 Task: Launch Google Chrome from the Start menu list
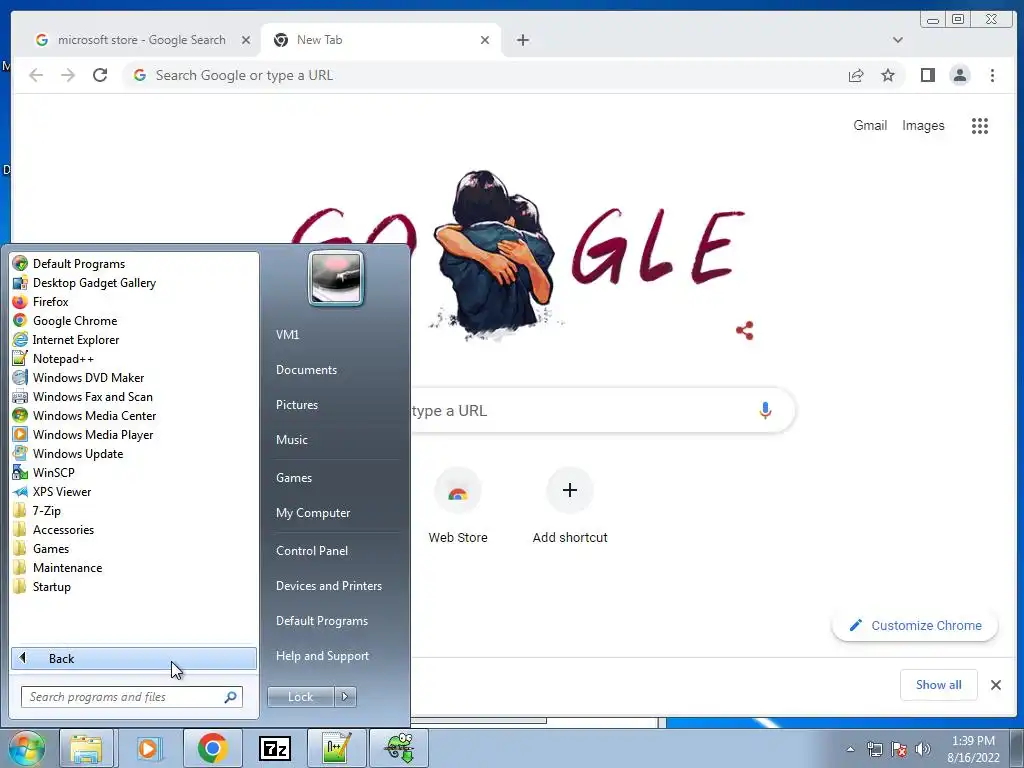pos(65,321)
